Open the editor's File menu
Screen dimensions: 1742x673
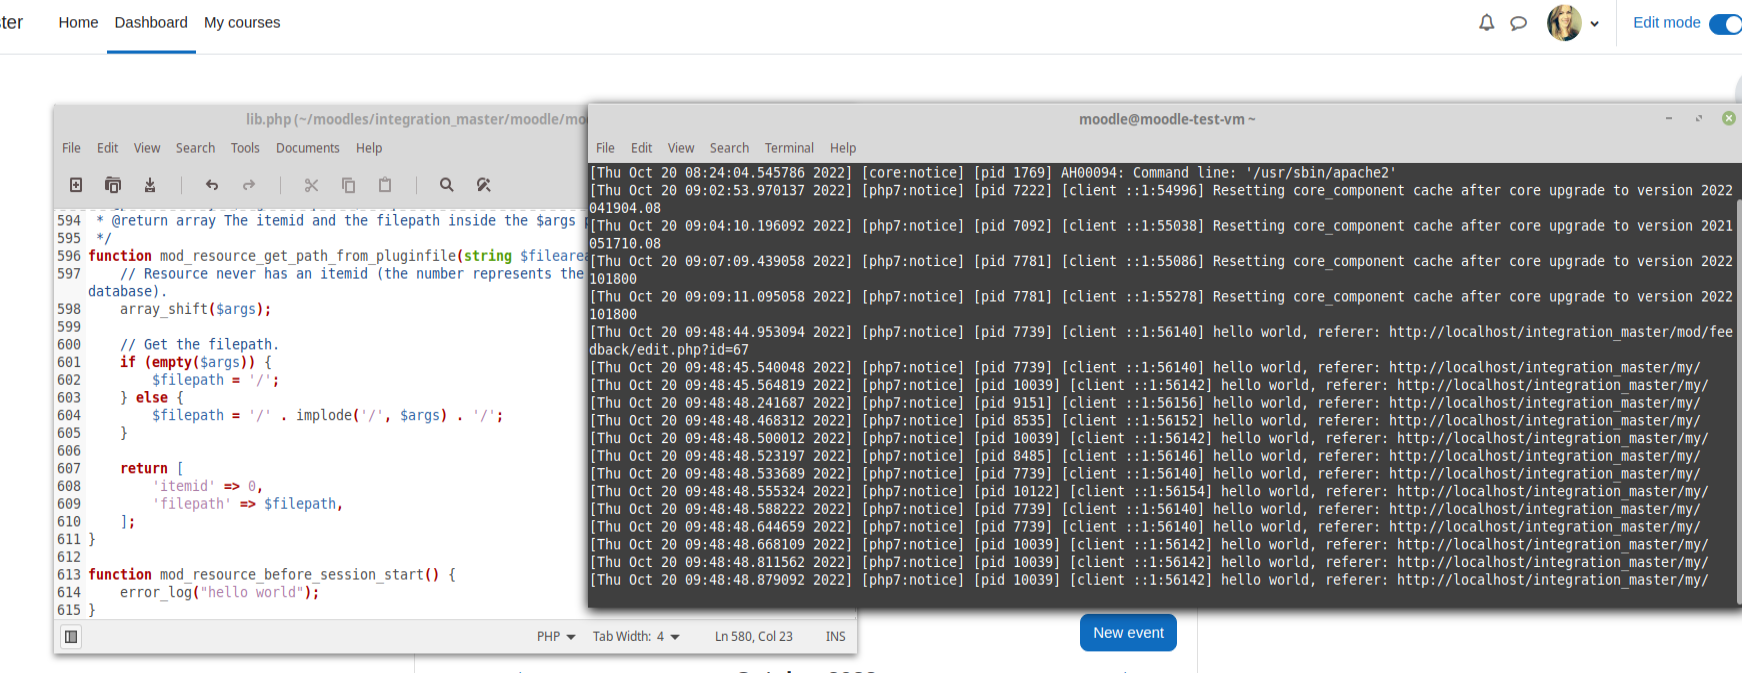71,148
